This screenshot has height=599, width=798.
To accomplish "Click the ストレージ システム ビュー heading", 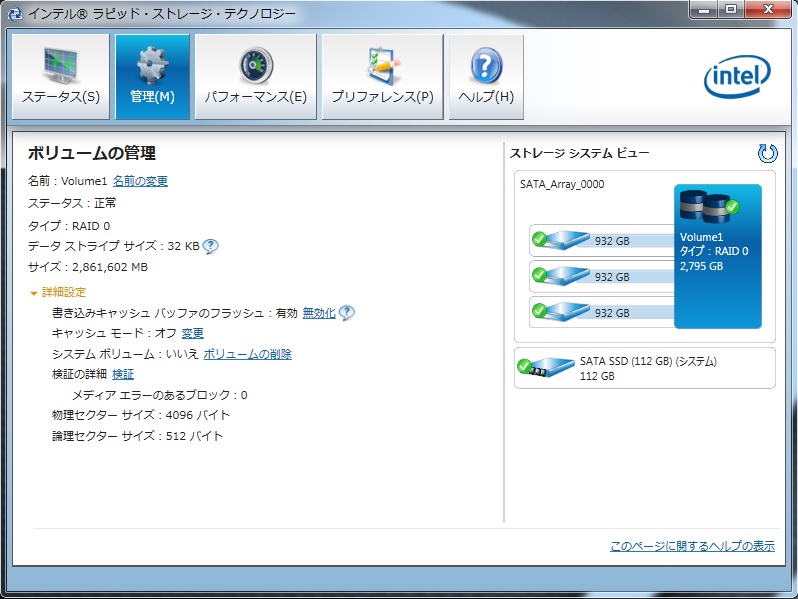I will coord(579,153).
